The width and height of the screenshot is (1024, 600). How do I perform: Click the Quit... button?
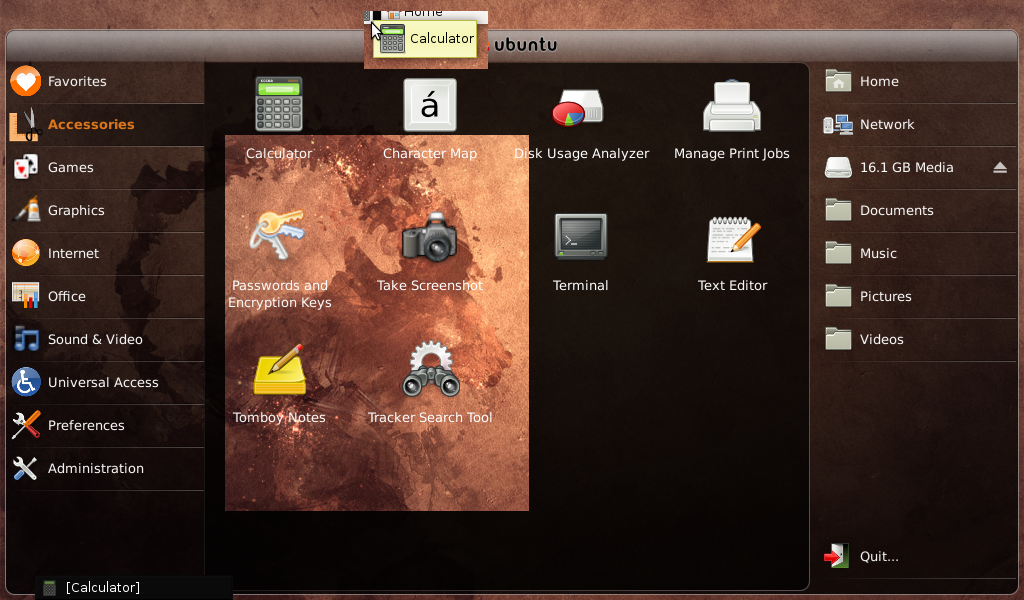click(878, 556)
